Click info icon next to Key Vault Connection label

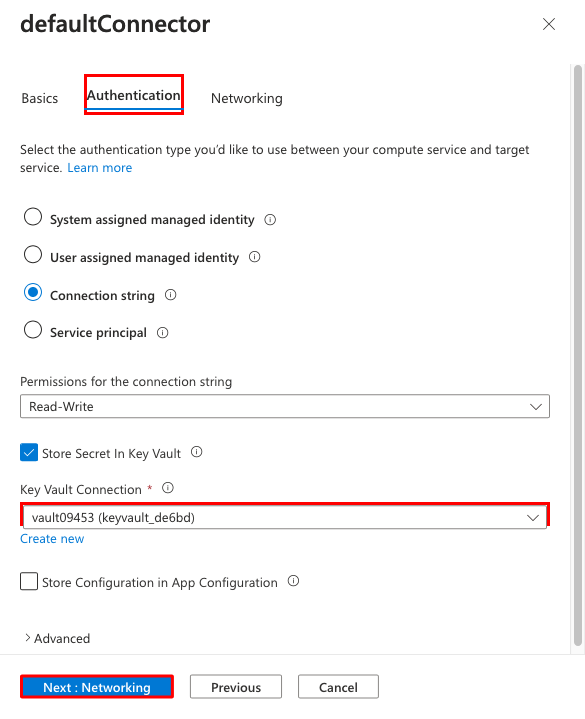(168, 488)
